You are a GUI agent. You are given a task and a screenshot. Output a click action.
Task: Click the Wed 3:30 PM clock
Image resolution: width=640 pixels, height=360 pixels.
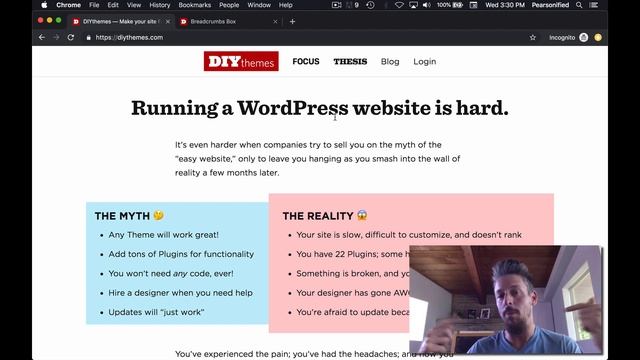coord(505,5)
